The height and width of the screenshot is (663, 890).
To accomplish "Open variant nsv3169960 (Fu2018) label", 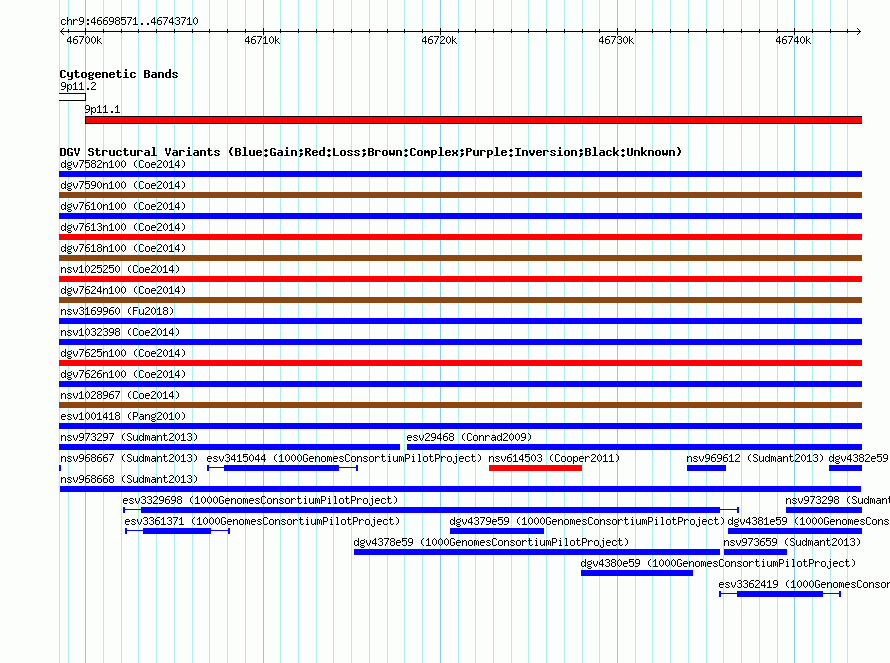I will coord(117,311).
